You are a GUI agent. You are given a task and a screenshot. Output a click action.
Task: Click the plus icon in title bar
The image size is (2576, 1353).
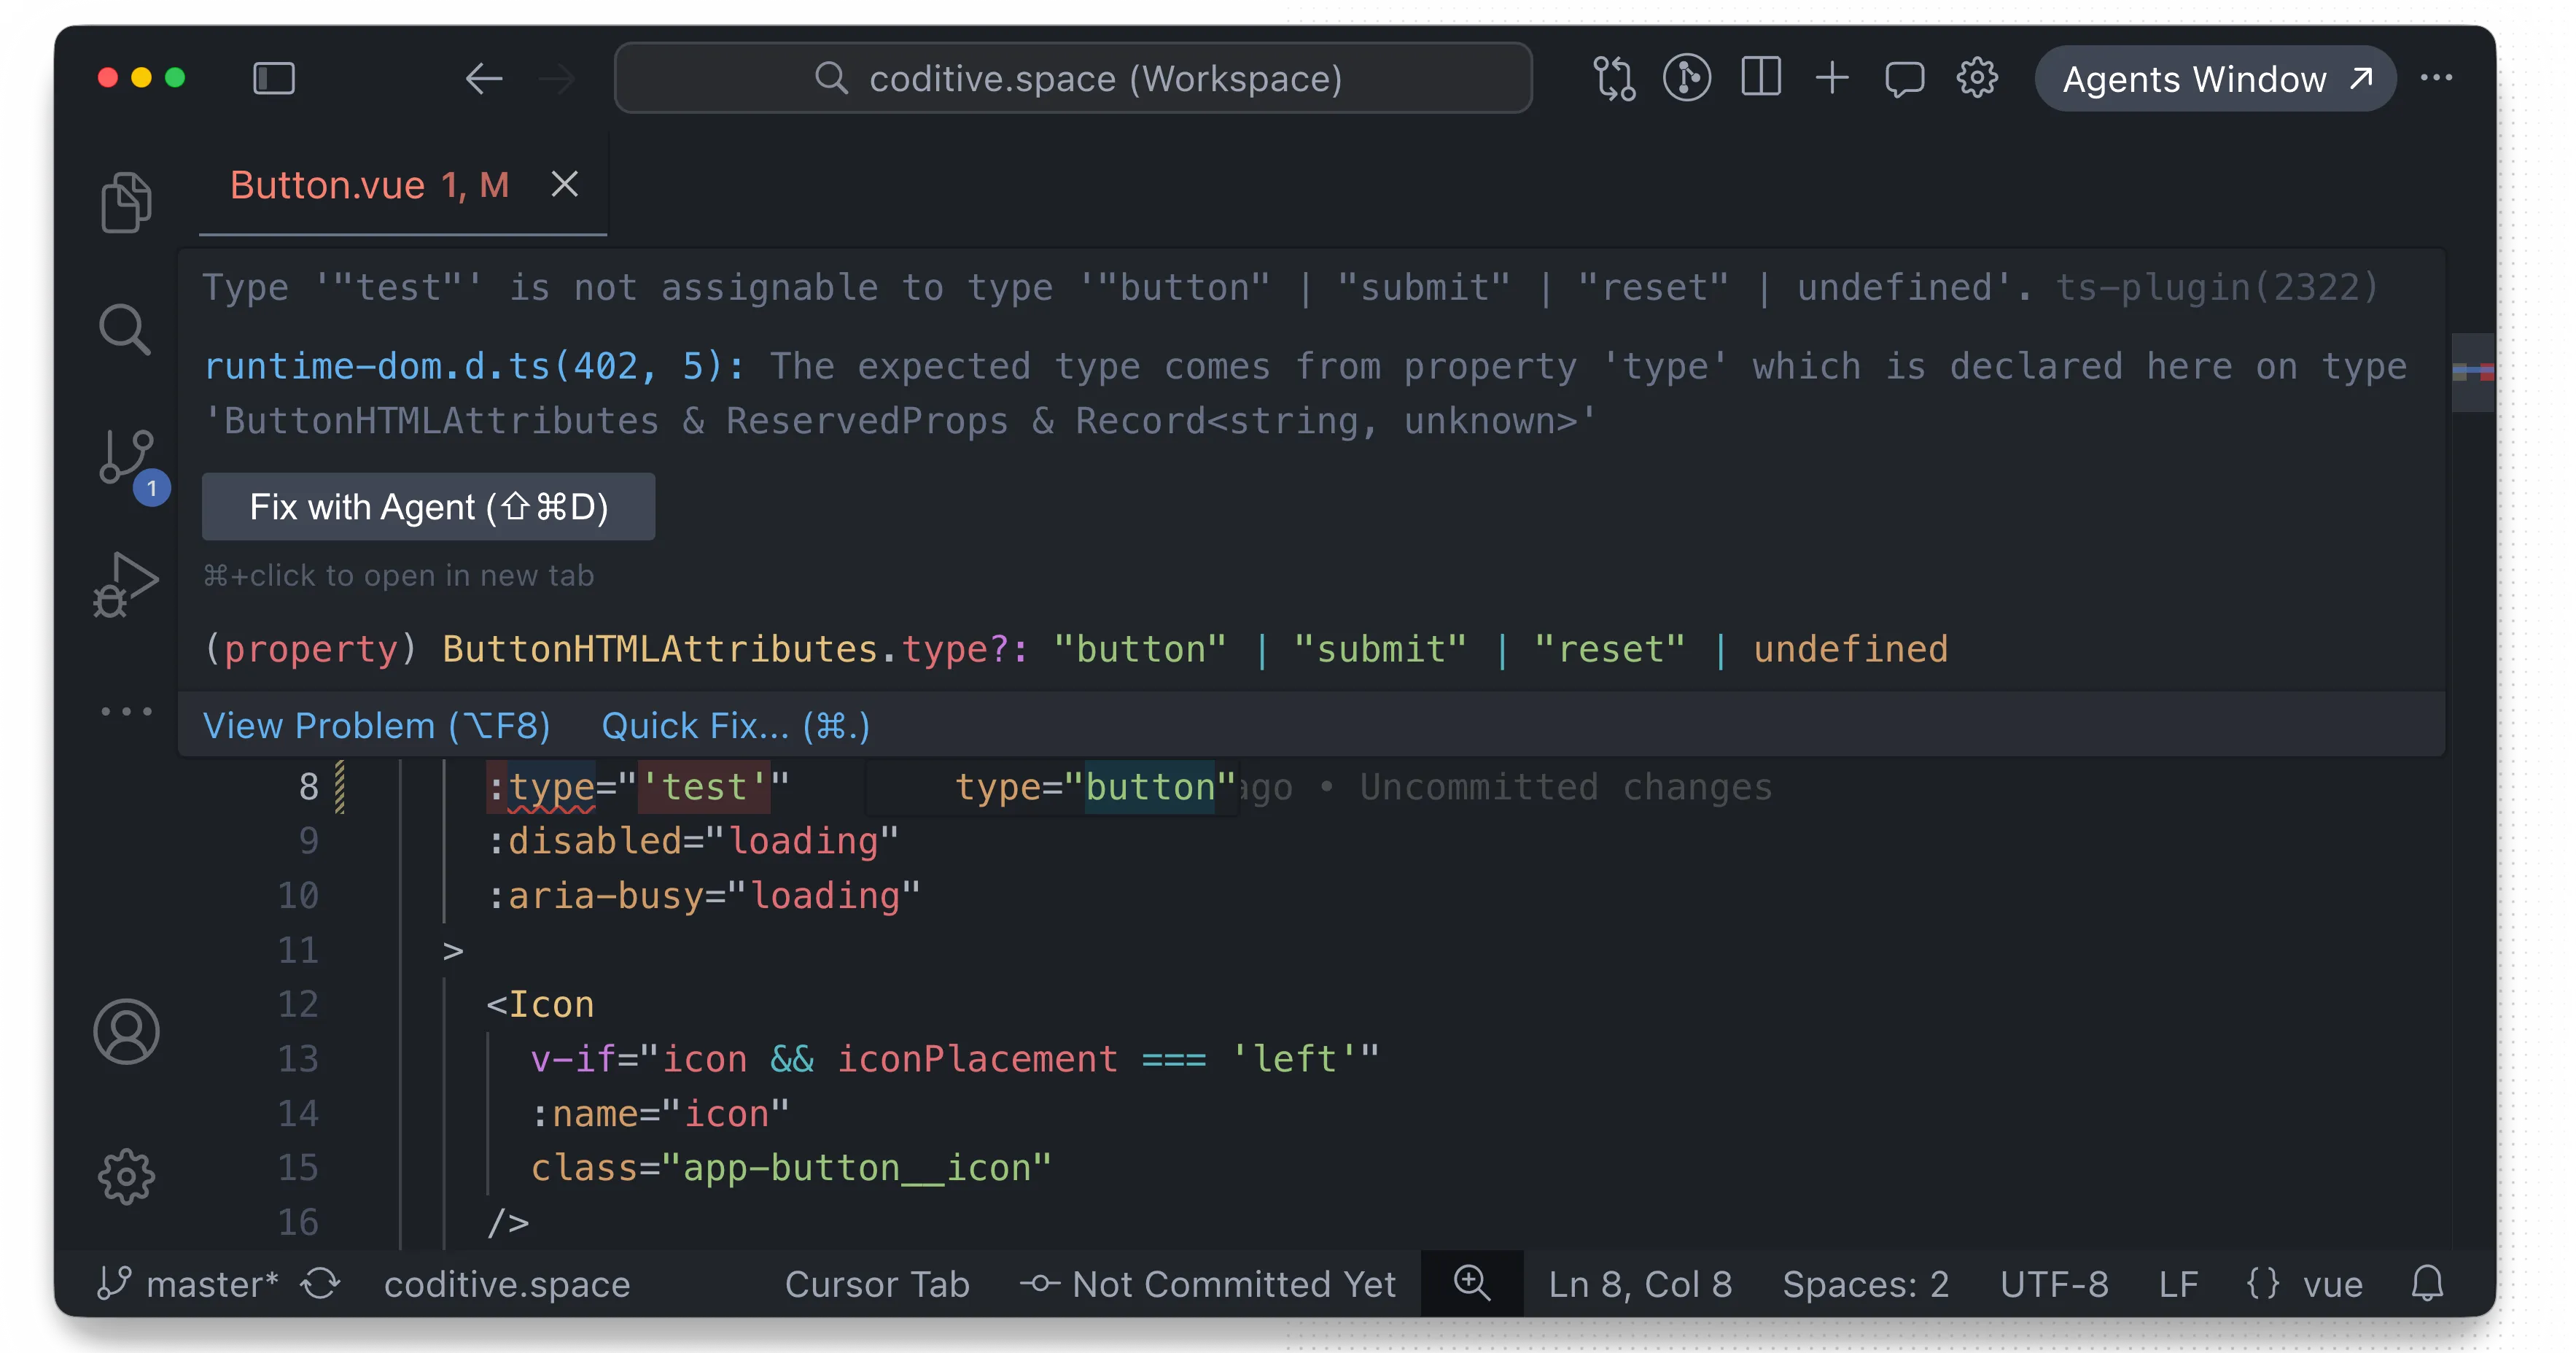pyautogui.click(x=1832, y=78)
